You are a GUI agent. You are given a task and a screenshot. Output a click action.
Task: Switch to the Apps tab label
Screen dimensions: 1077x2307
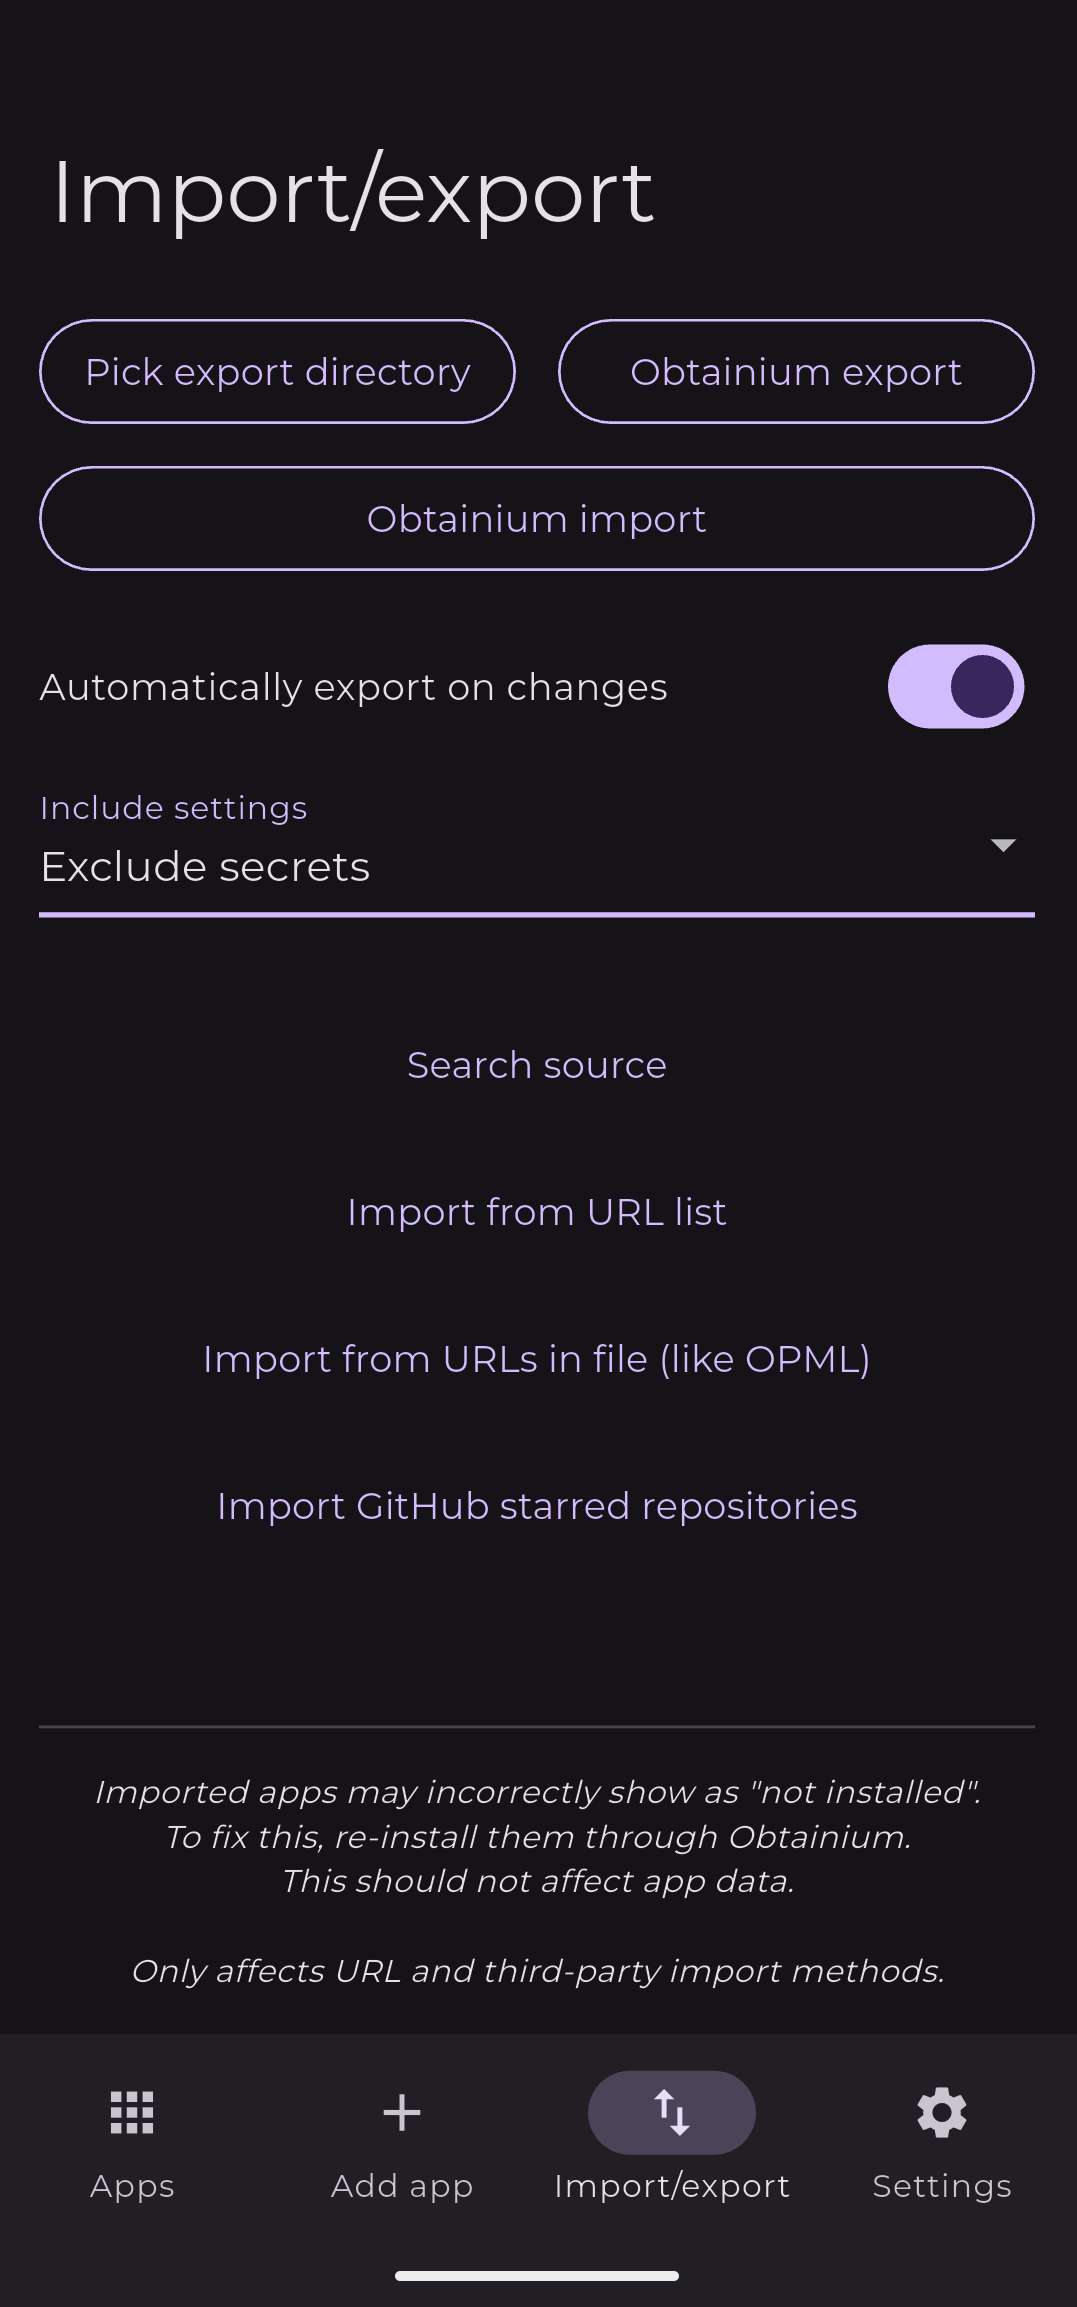(x=132, y=2186)
